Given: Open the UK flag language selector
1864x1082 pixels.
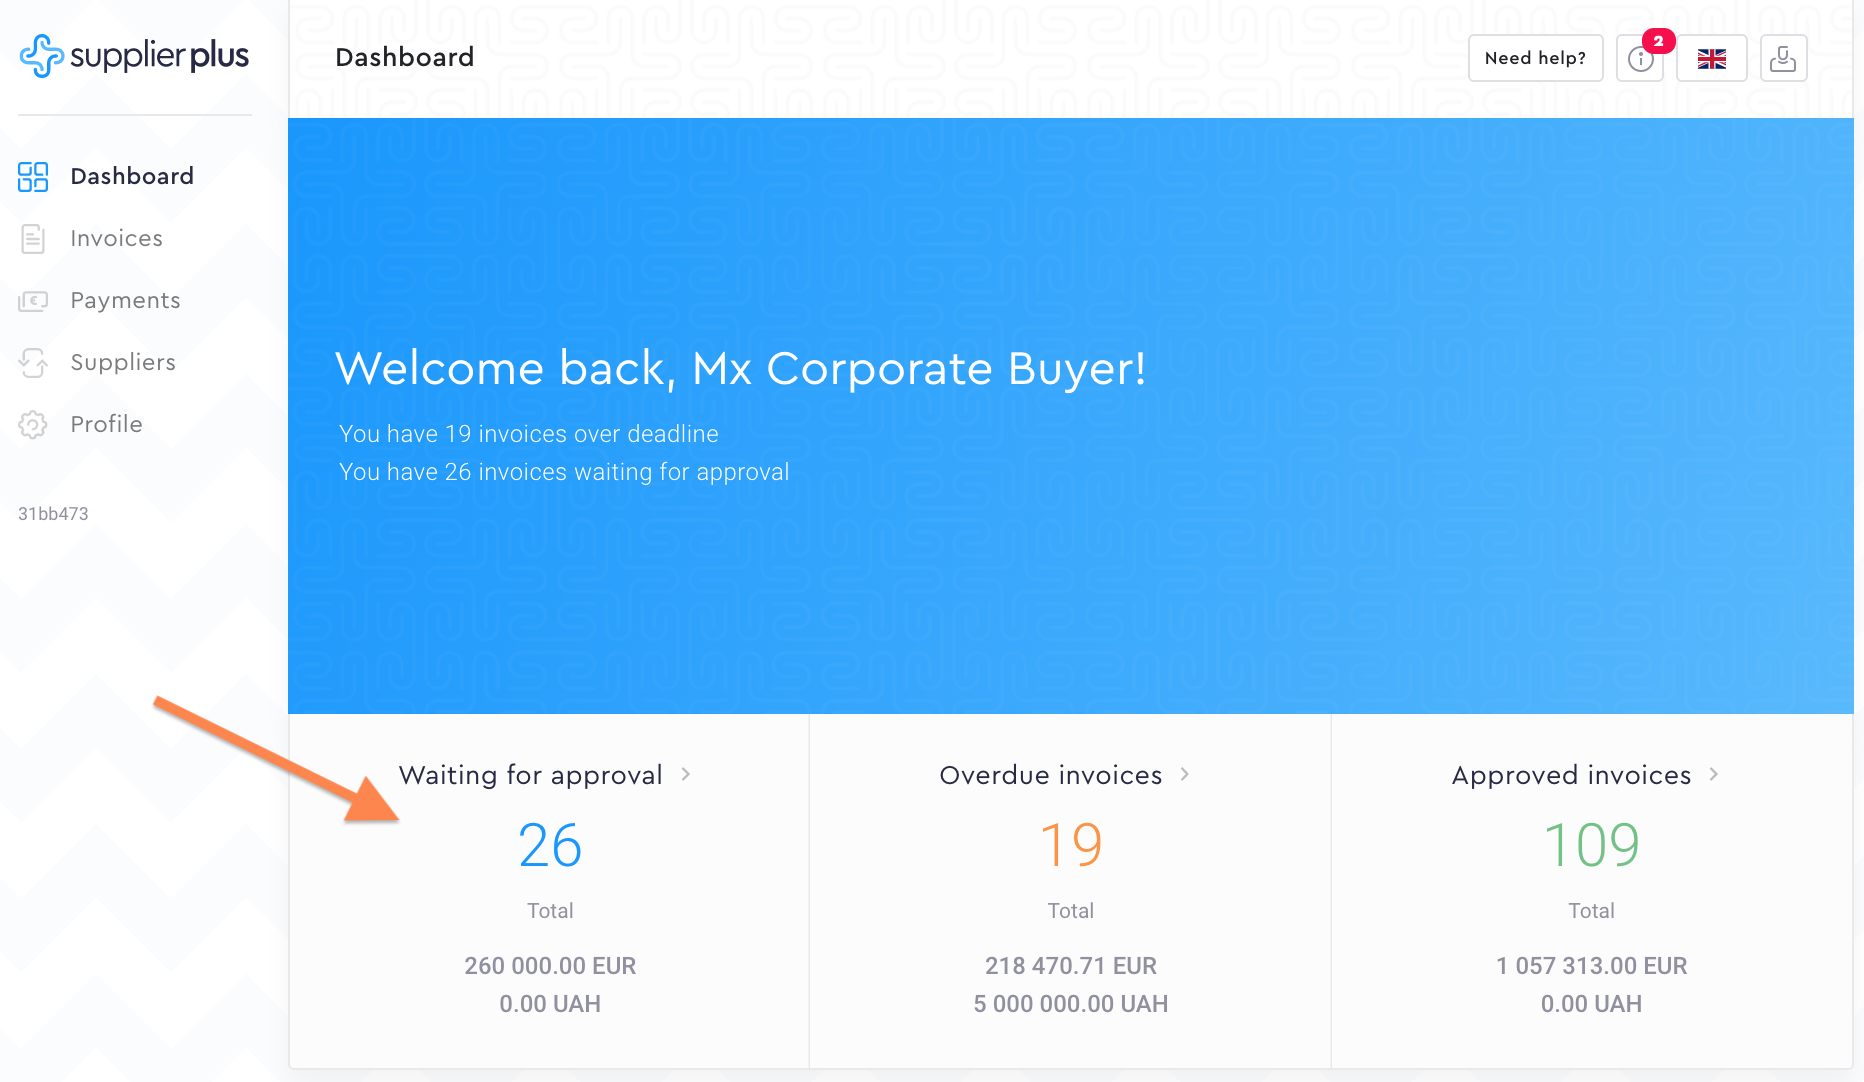Looking at the screenshot, I should 1711,59.
